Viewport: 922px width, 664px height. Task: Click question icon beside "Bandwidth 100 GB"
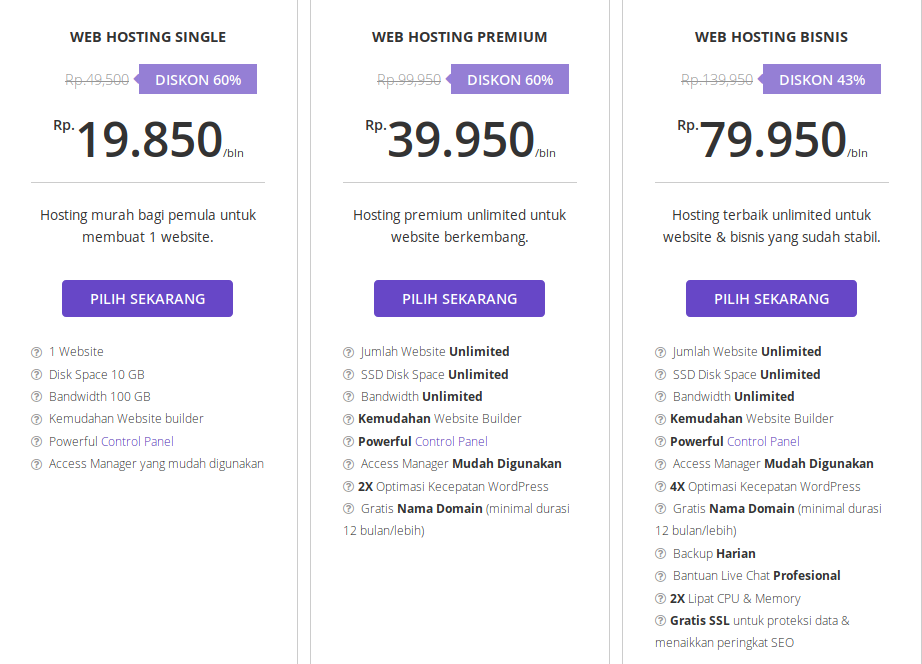36,397
